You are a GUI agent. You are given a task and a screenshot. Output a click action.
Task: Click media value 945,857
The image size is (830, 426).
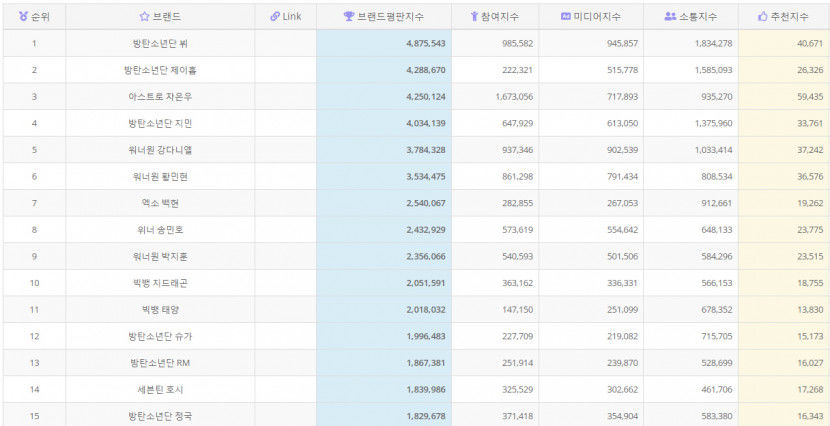coord(622,43)
